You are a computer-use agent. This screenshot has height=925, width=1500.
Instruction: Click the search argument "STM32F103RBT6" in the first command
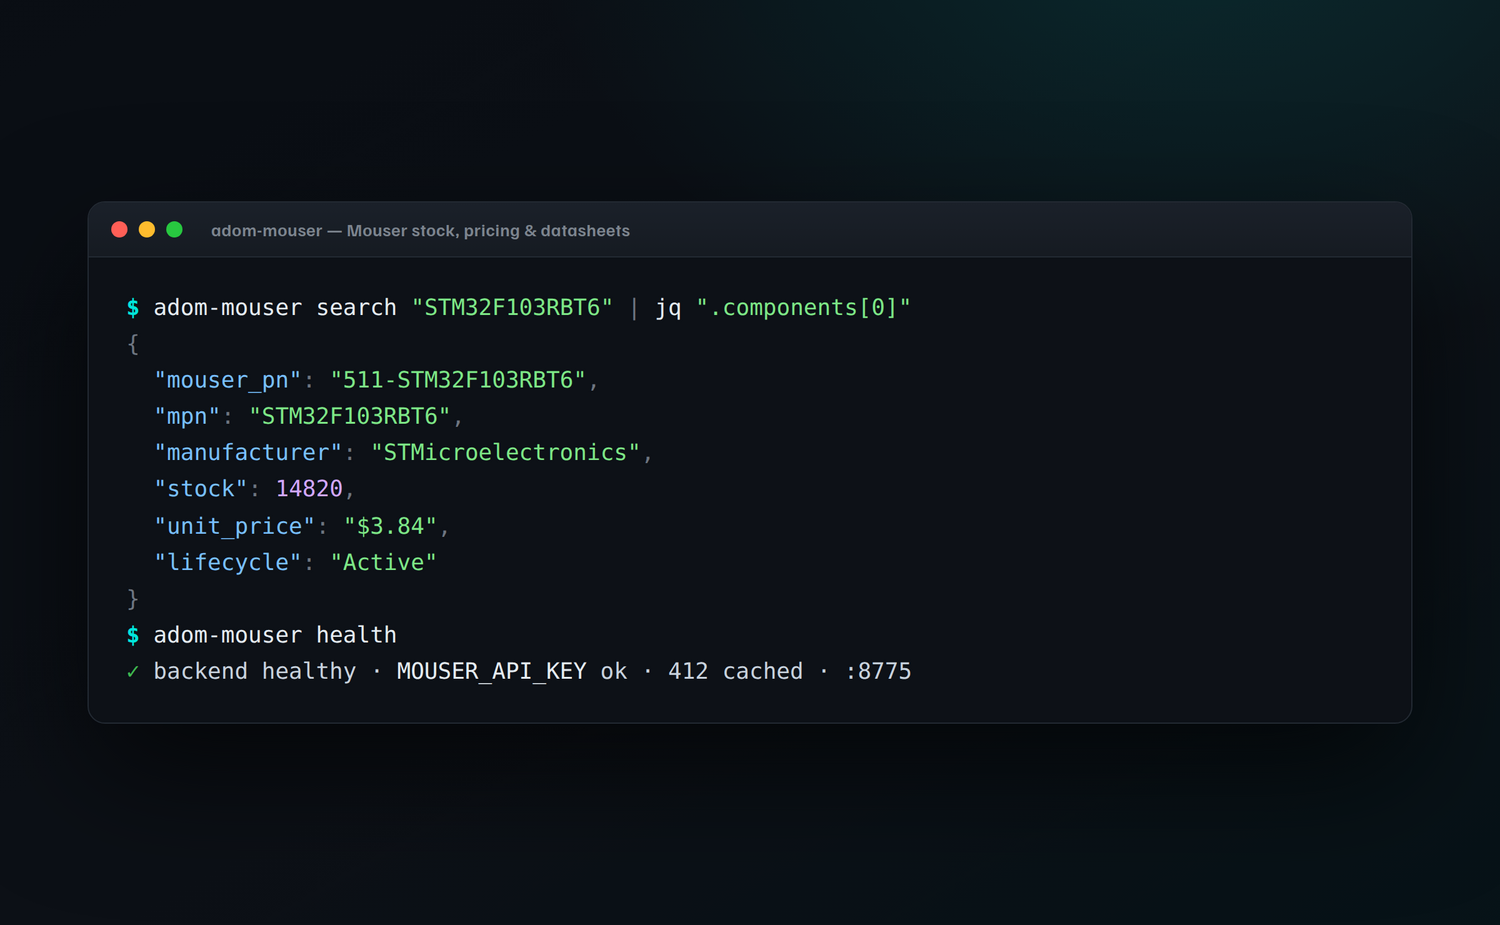(x=512, y=308)
